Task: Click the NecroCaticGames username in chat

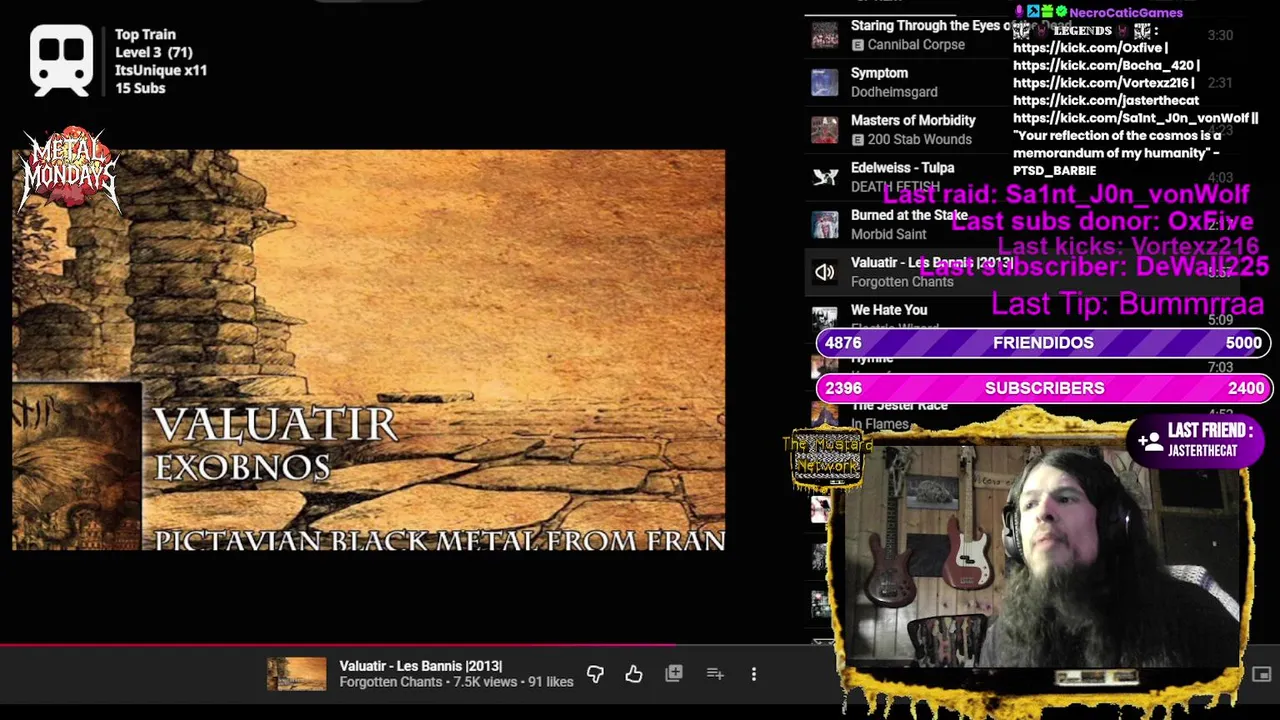Action: tap(1126, 13)
